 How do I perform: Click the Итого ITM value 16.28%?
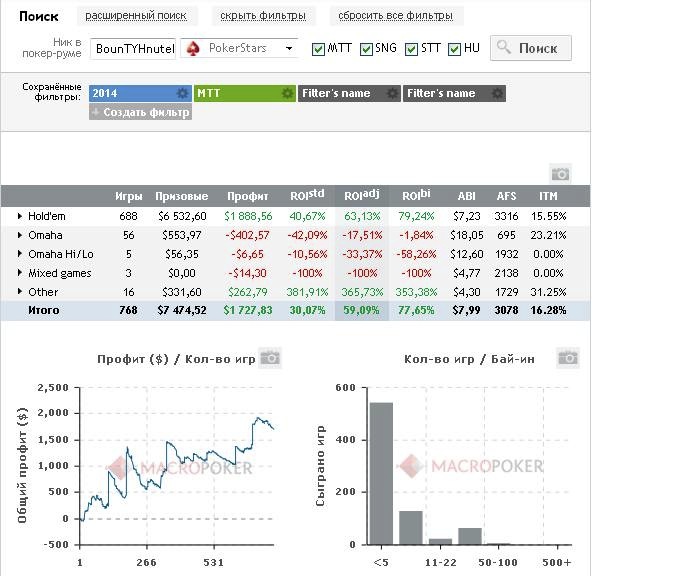coord(548,310)
